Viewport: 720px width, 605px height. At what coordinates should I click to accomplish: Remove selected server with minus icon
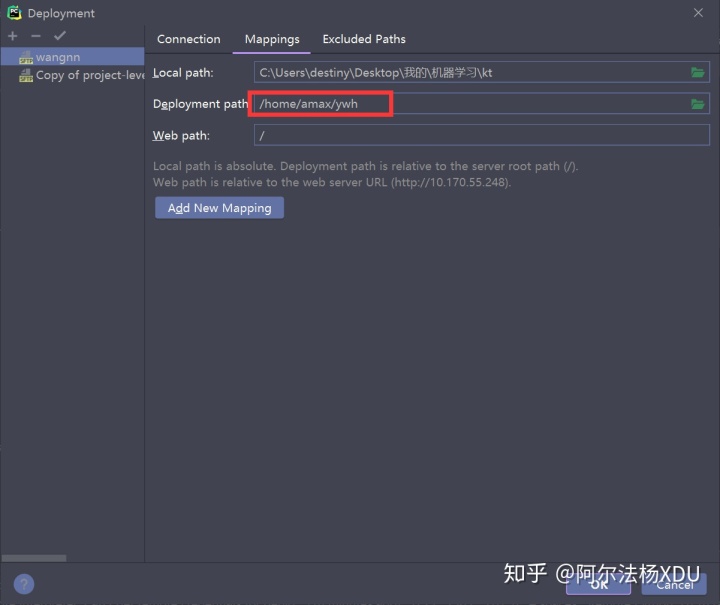point(36,36)
